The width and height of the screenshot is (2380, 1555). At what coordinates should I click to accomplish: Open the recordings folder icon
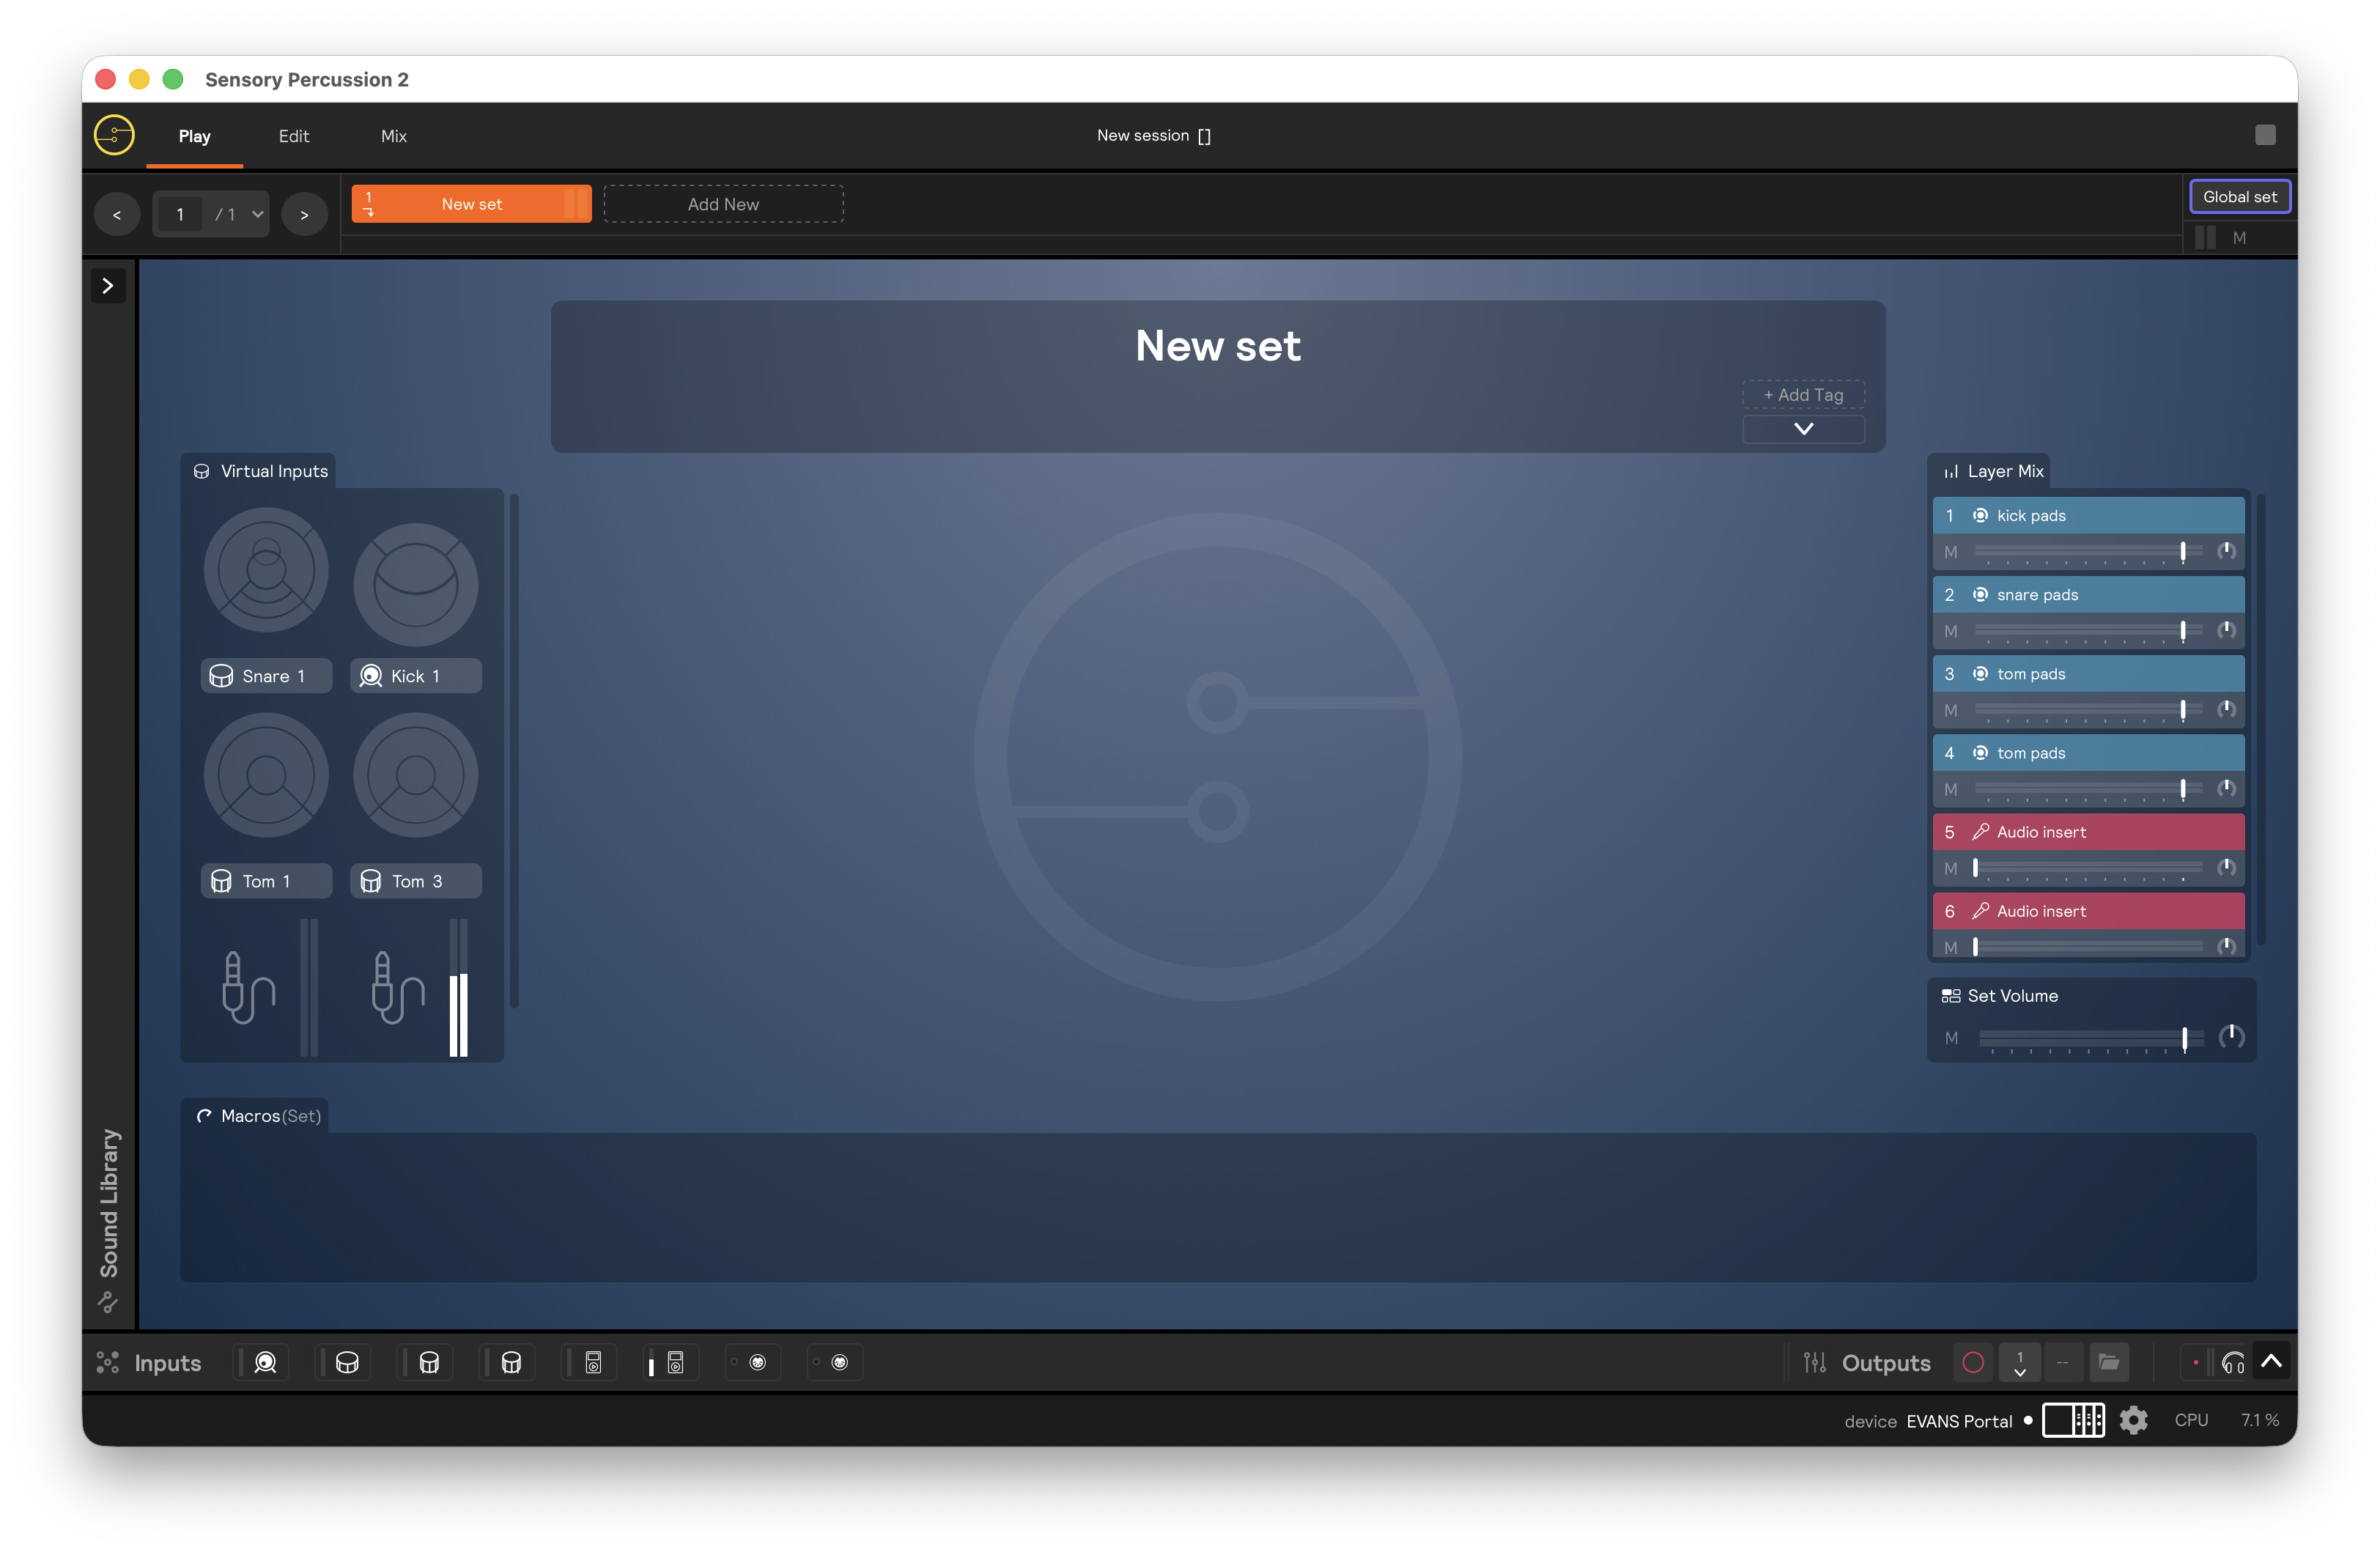tap(2108, 1362)
